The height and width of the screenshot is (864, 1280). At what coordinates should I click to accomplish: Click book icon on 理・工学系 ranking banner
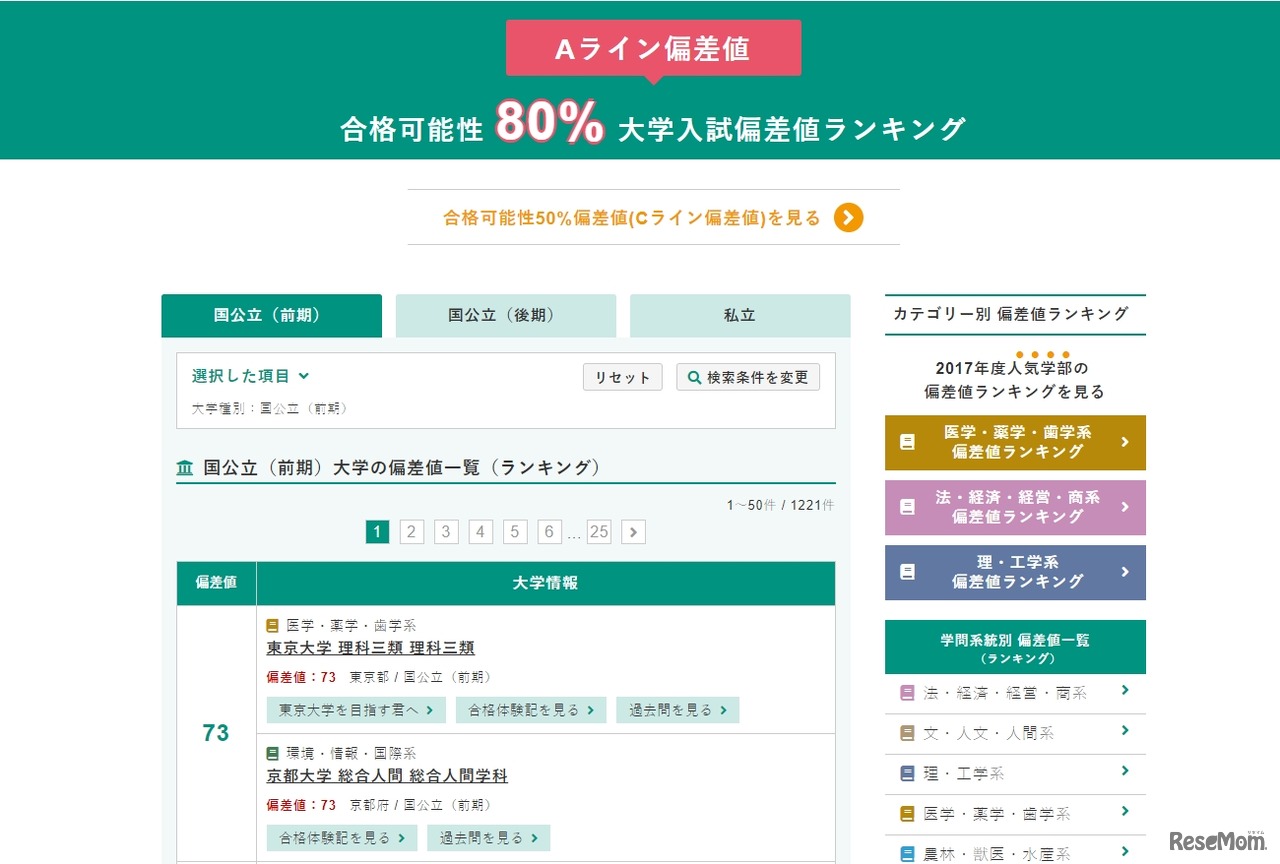(x=907, y=572)
